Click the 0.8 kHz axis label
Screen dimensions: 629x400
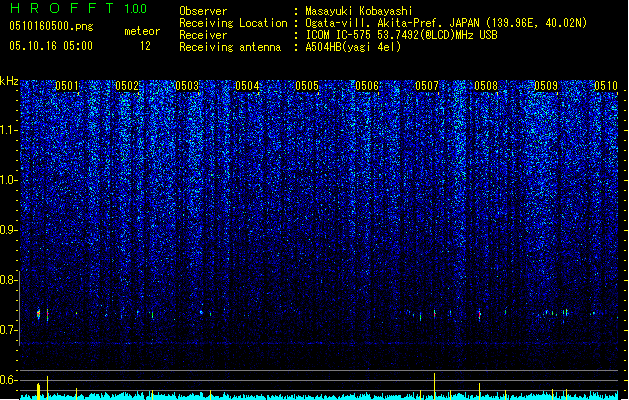(8, 280)
